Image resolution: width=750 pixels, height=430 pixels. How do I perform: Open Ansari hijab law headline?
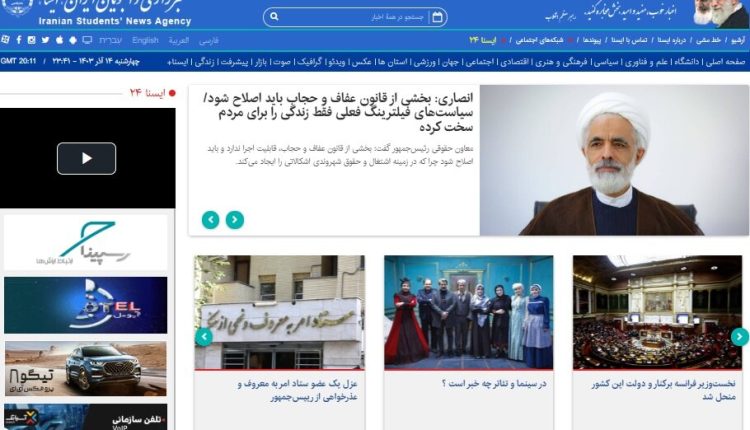(x=338, y=113)
